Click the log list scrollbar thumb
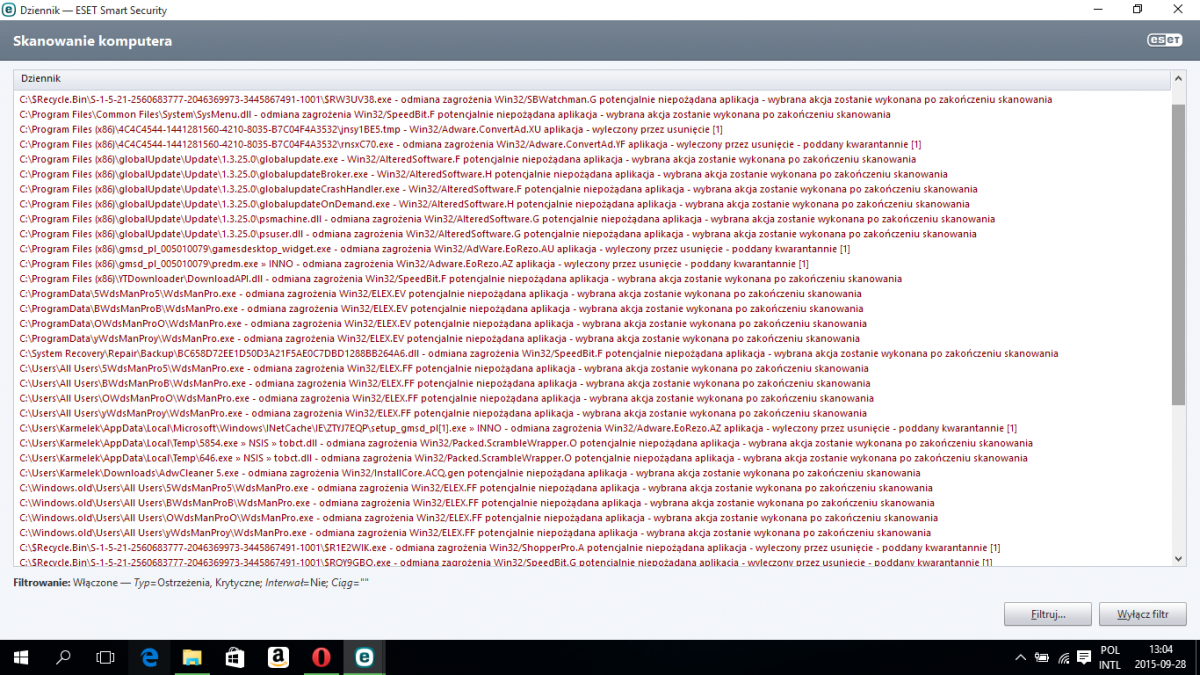1200x675 pixels. 1178,254
